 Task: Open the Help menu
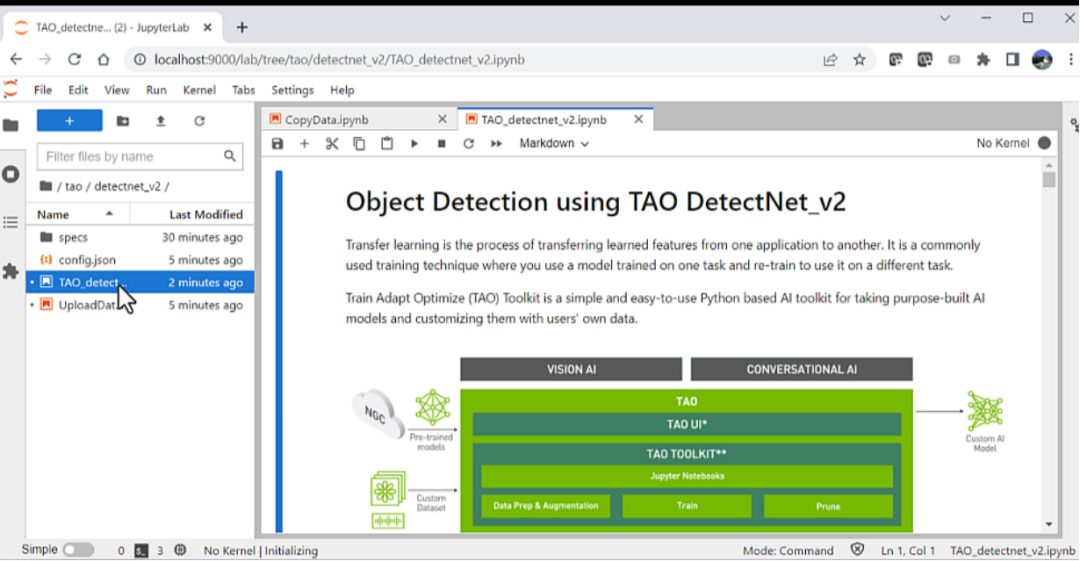click(342, 90)
